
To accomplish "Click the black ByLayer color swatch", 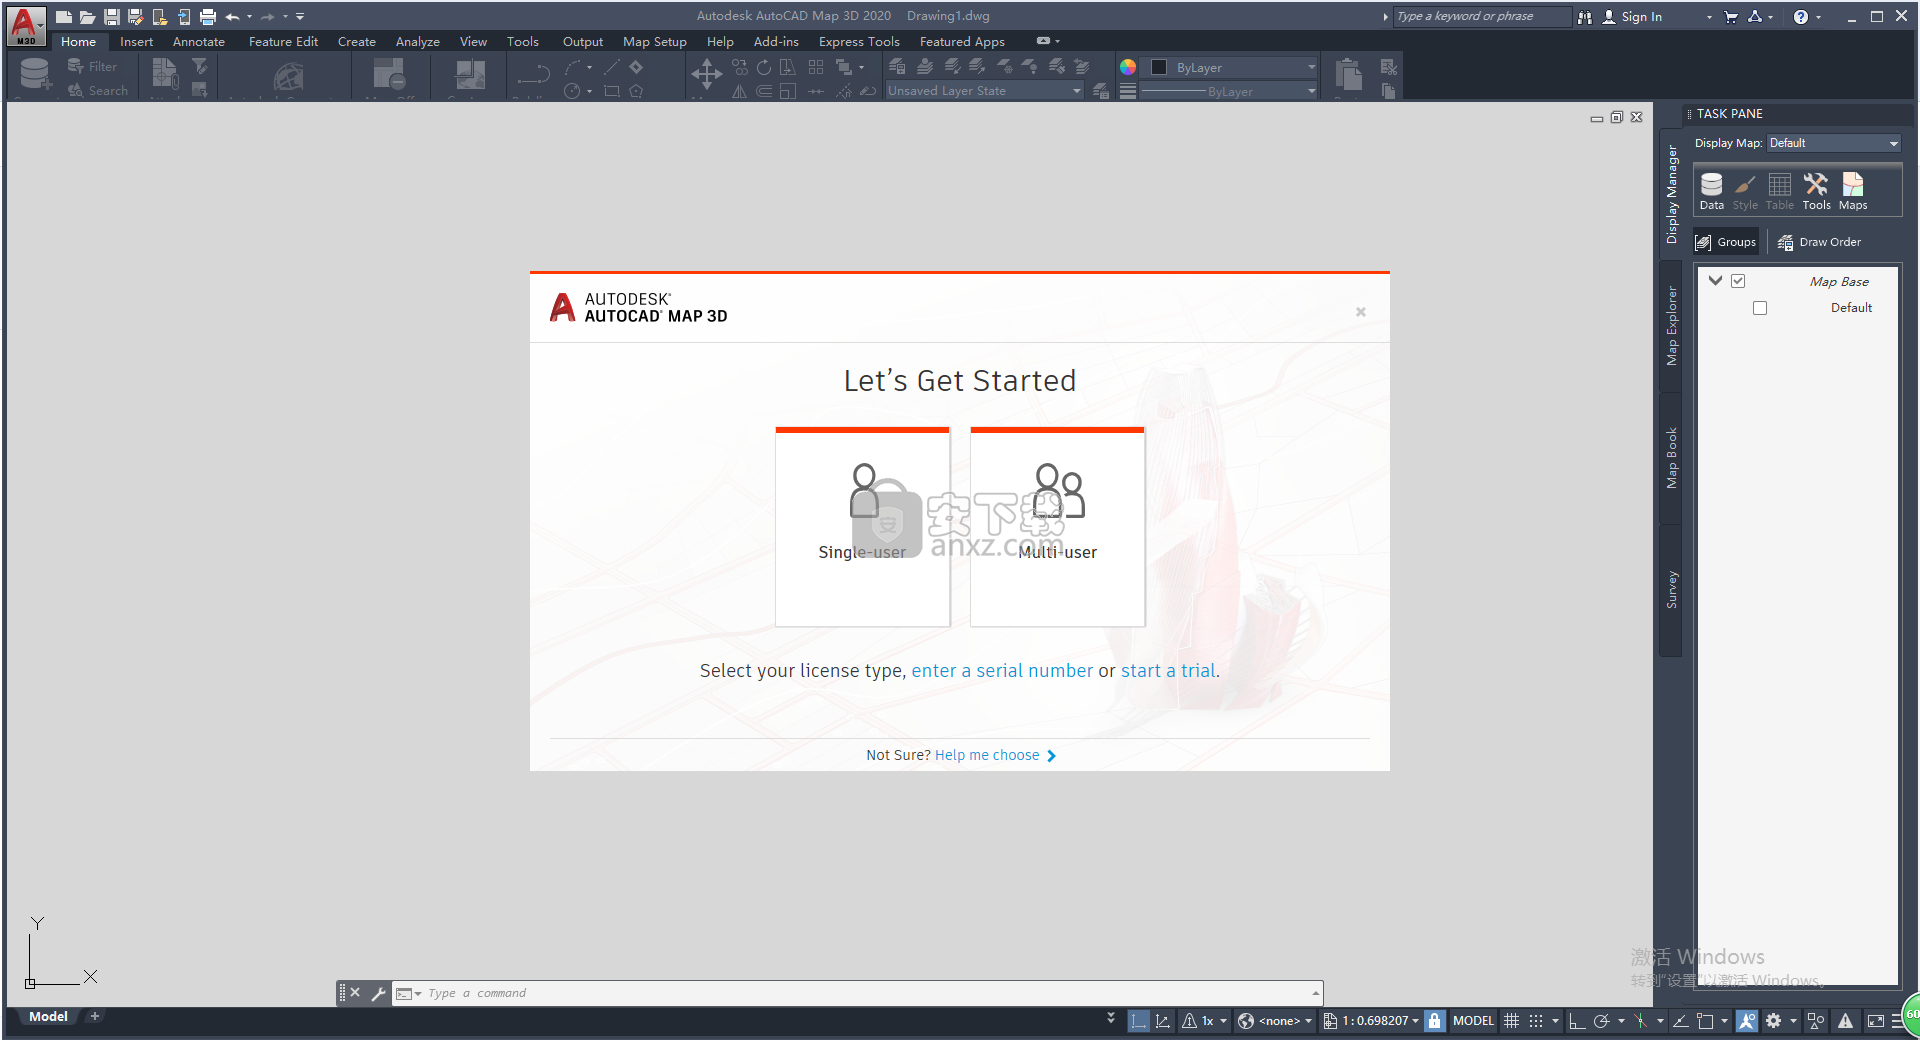I will click(1159, 67).
